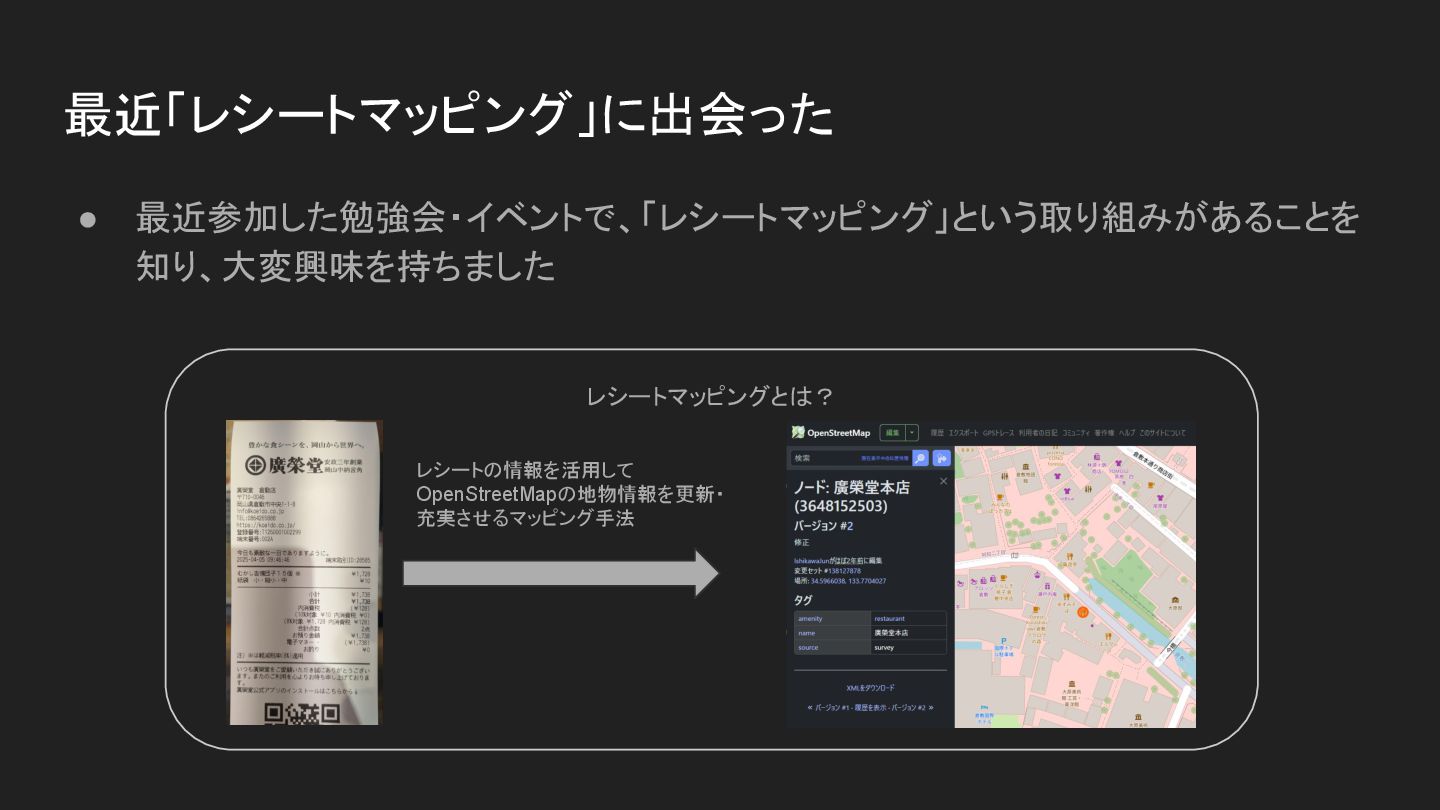Screen dimensions: 1440x810
Task: Click the bullet text starting 最近参加した勉強会
Action: 747,242
